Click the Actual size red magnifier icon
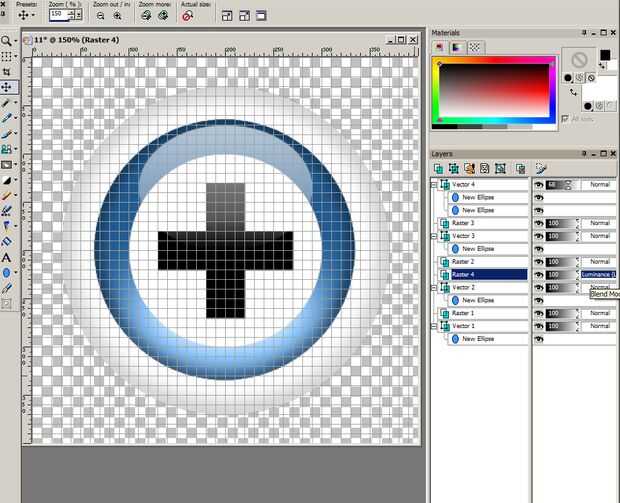 click(187, 16)
